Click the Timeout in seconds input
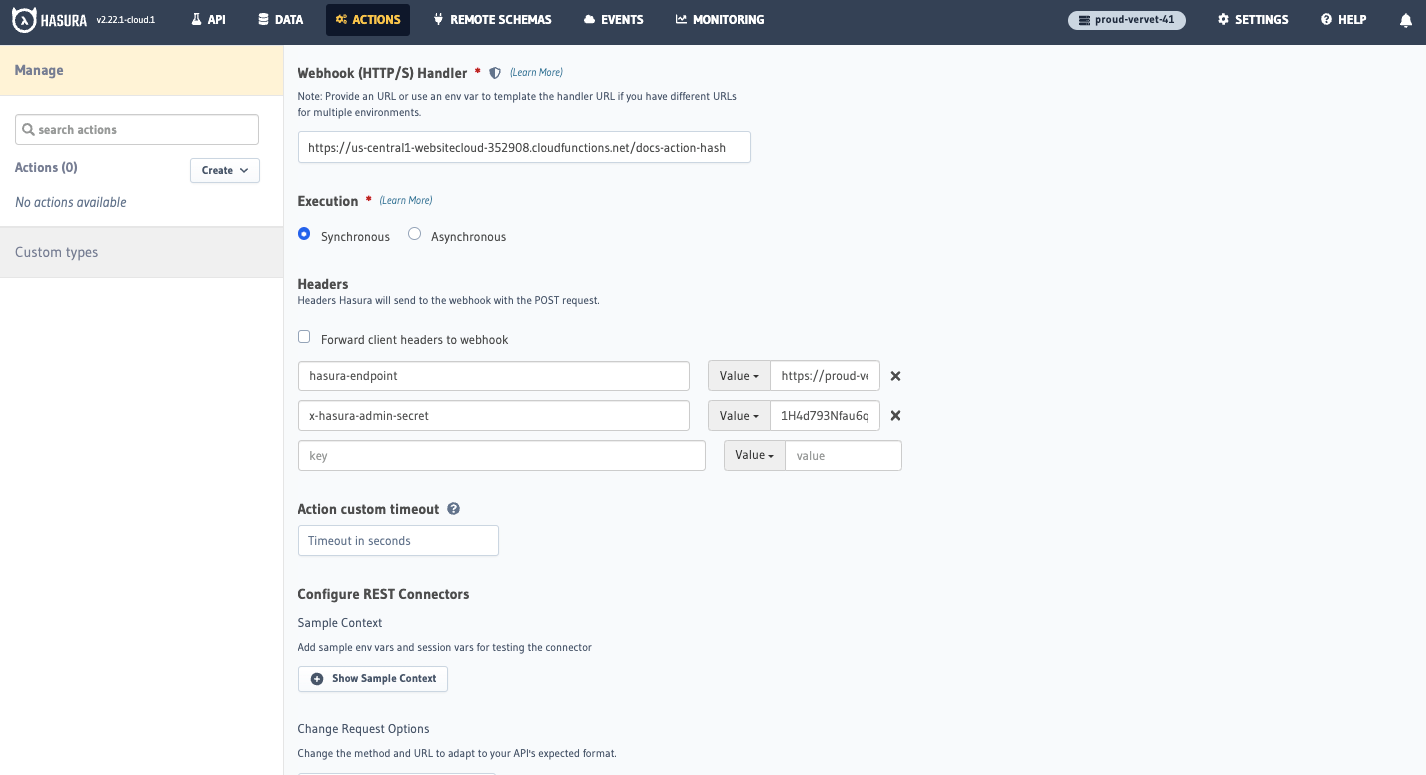 pyautogui.click(x=398, y=540)
